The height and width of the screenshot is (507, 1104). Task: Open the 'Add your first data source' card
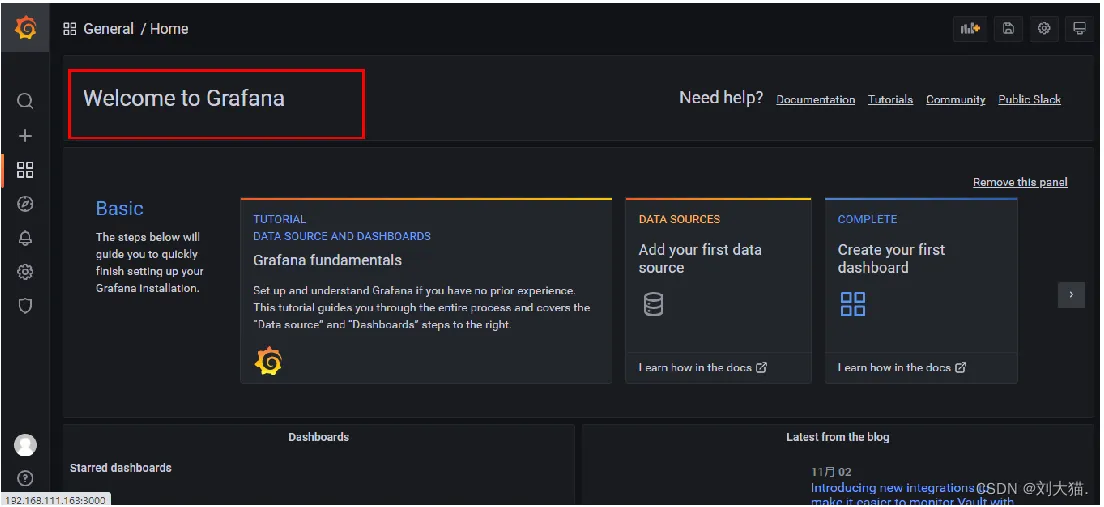pos(718,291)
